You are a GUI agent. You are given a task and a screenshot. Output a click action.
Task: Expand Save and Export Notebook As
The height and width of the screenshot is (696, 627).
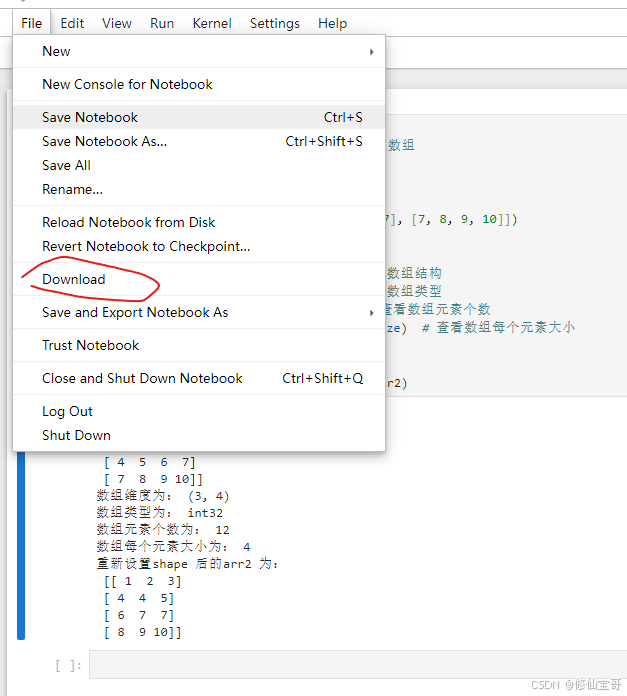(199, 312)
